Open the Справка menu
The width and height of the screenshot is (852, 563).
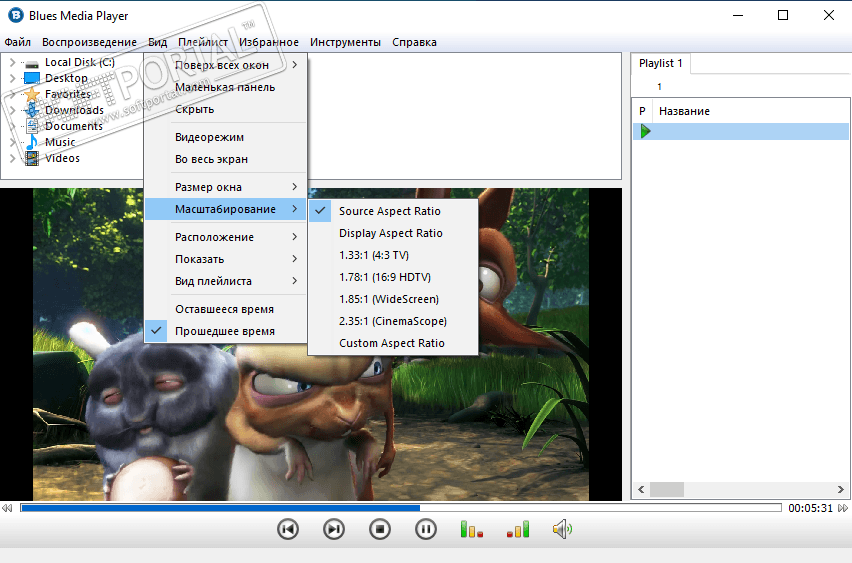(x=414, y=42)
